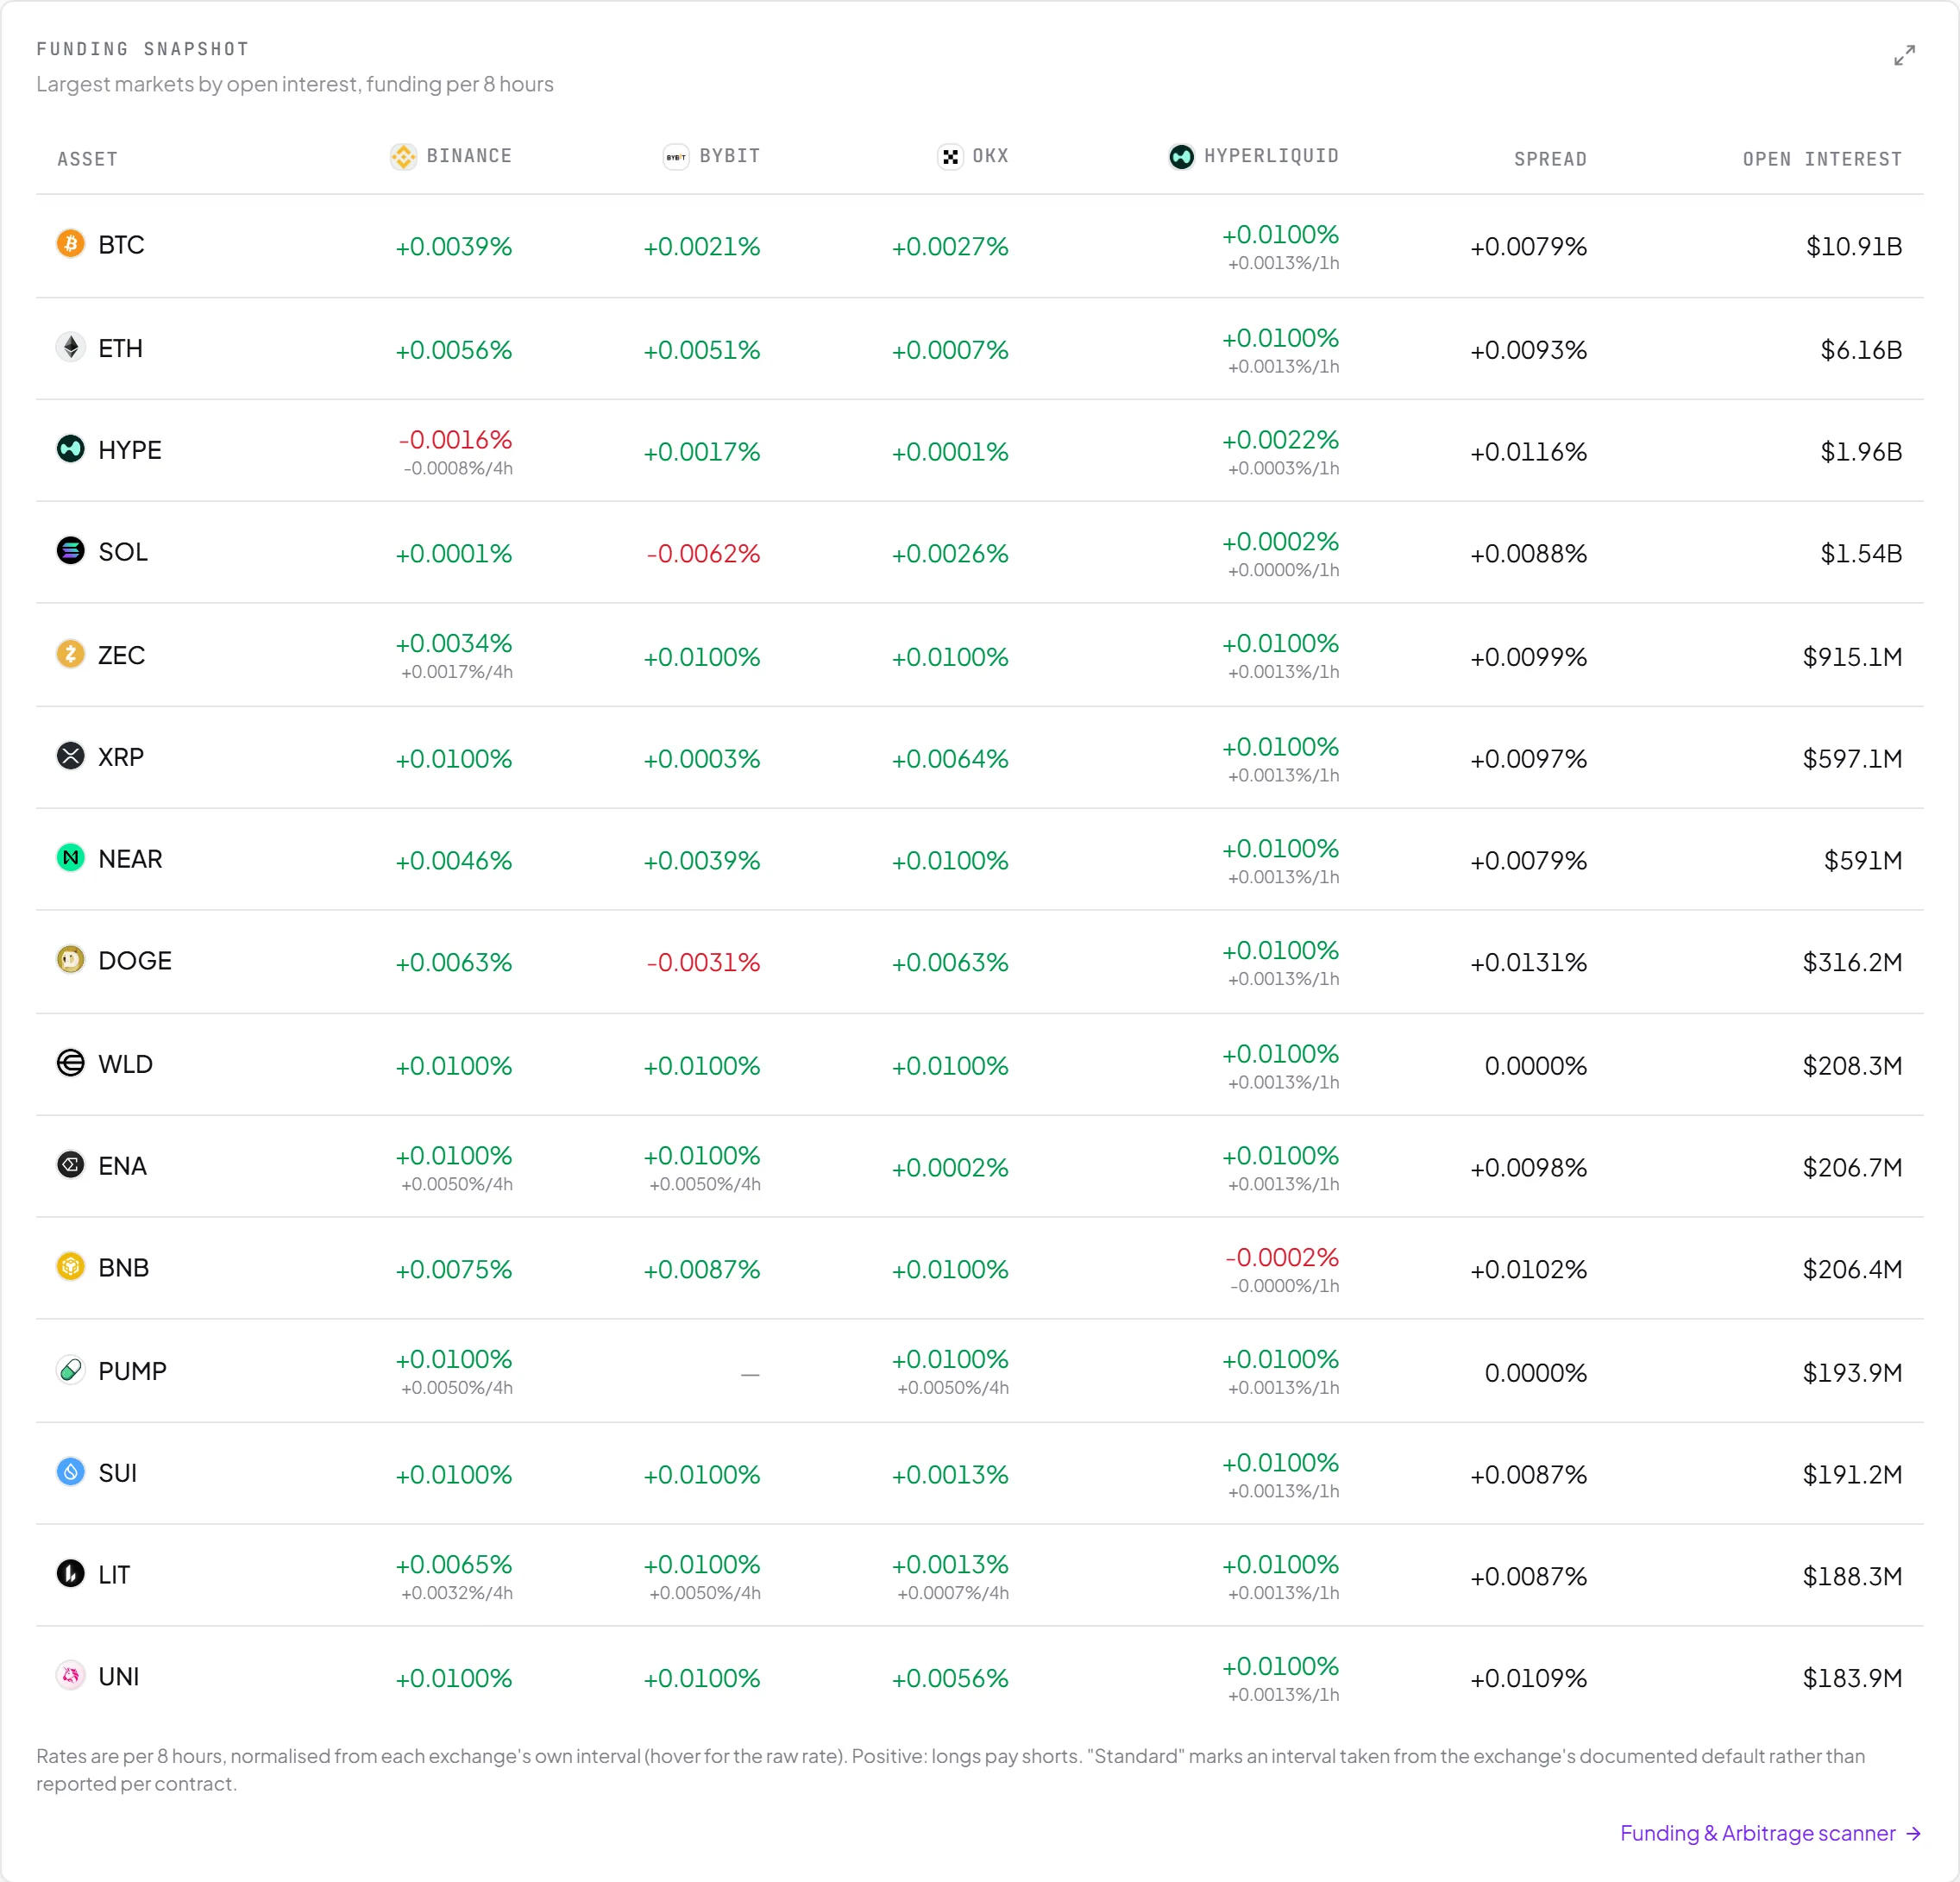Click the BNB coin icon
The height and width of the screenshot is (1882, 1960).
pyautogui.click(x=70, y=1267)
